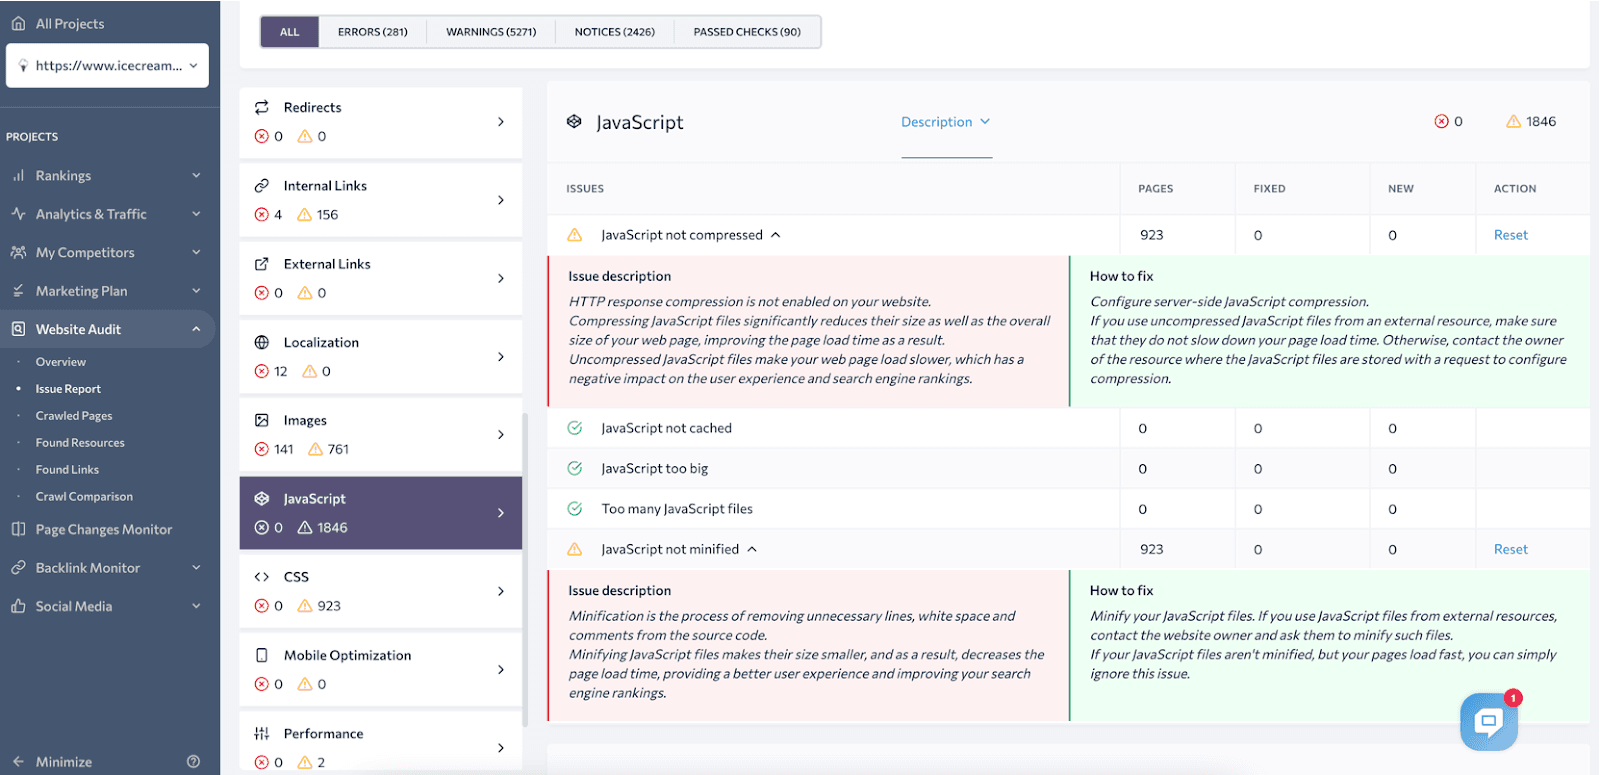Expand the Rankings menu chevron
Image resolution: width=1600 pixels, height=775 pixels.
pyautogui.click(x=196, y=175)
